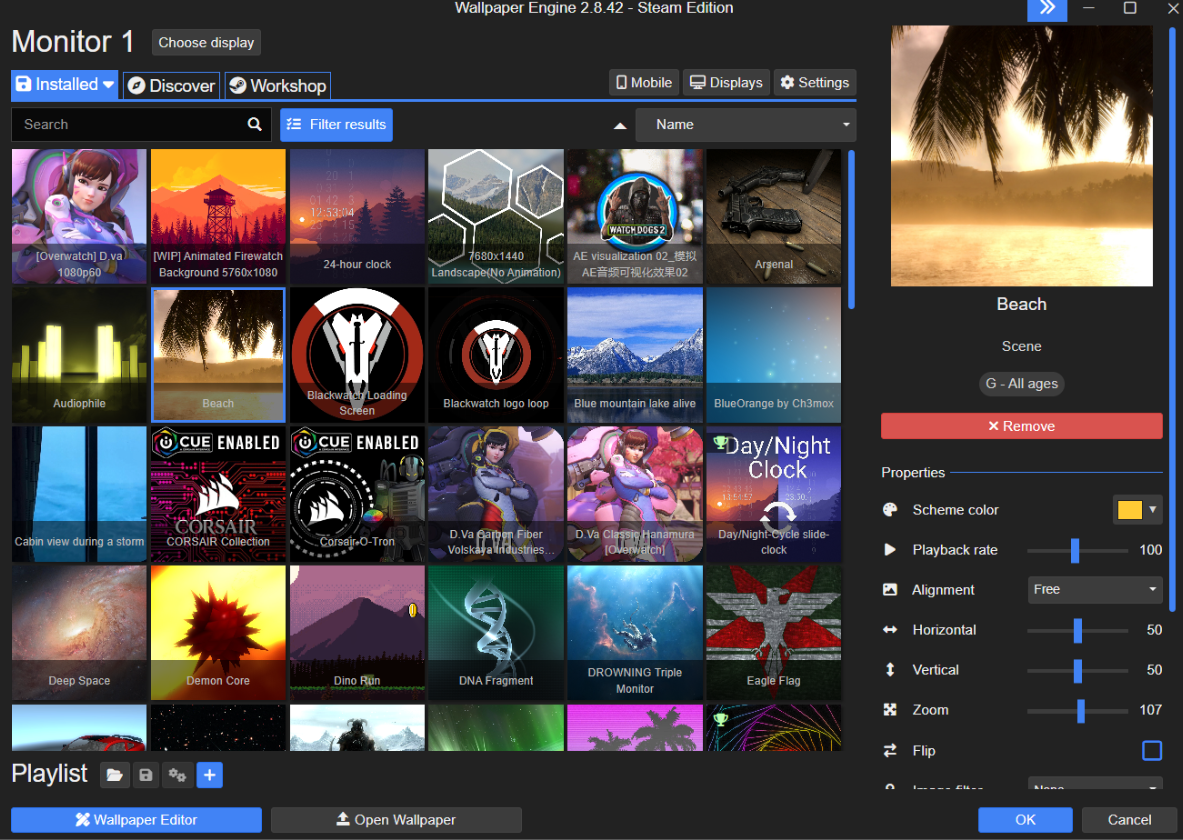Select CORSAIR Collection wallpaper
This screenshot has width=1183, height=840.
[218, 494]
